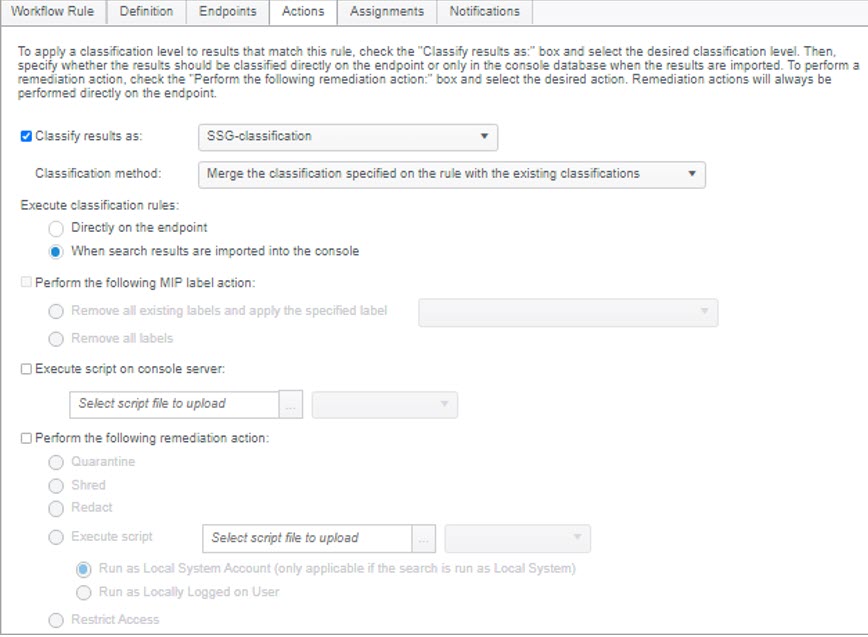
Task: Open the Notifications tab
Action: point(484,12)
